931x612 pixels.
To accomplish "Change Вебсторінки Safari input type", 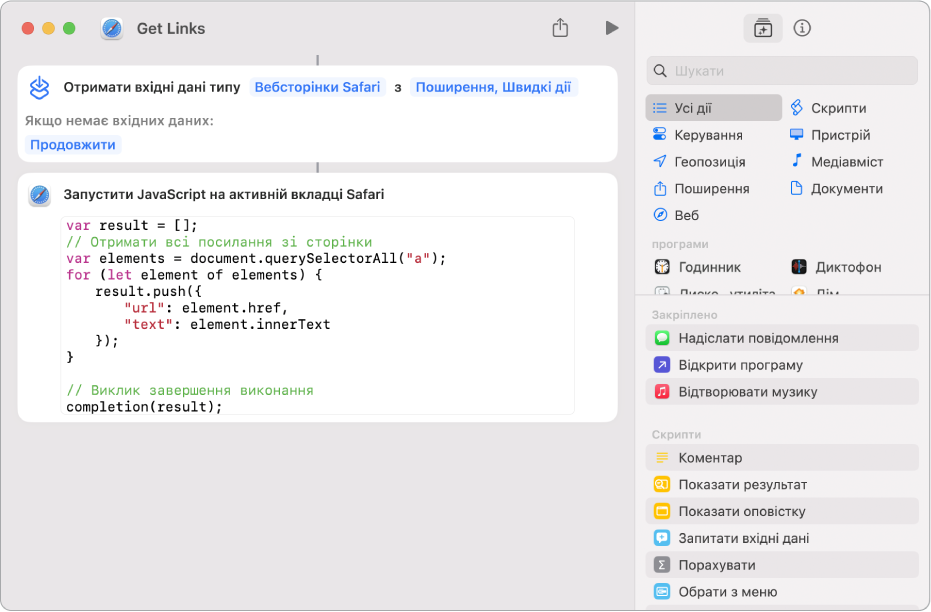I will pos(317,87).
